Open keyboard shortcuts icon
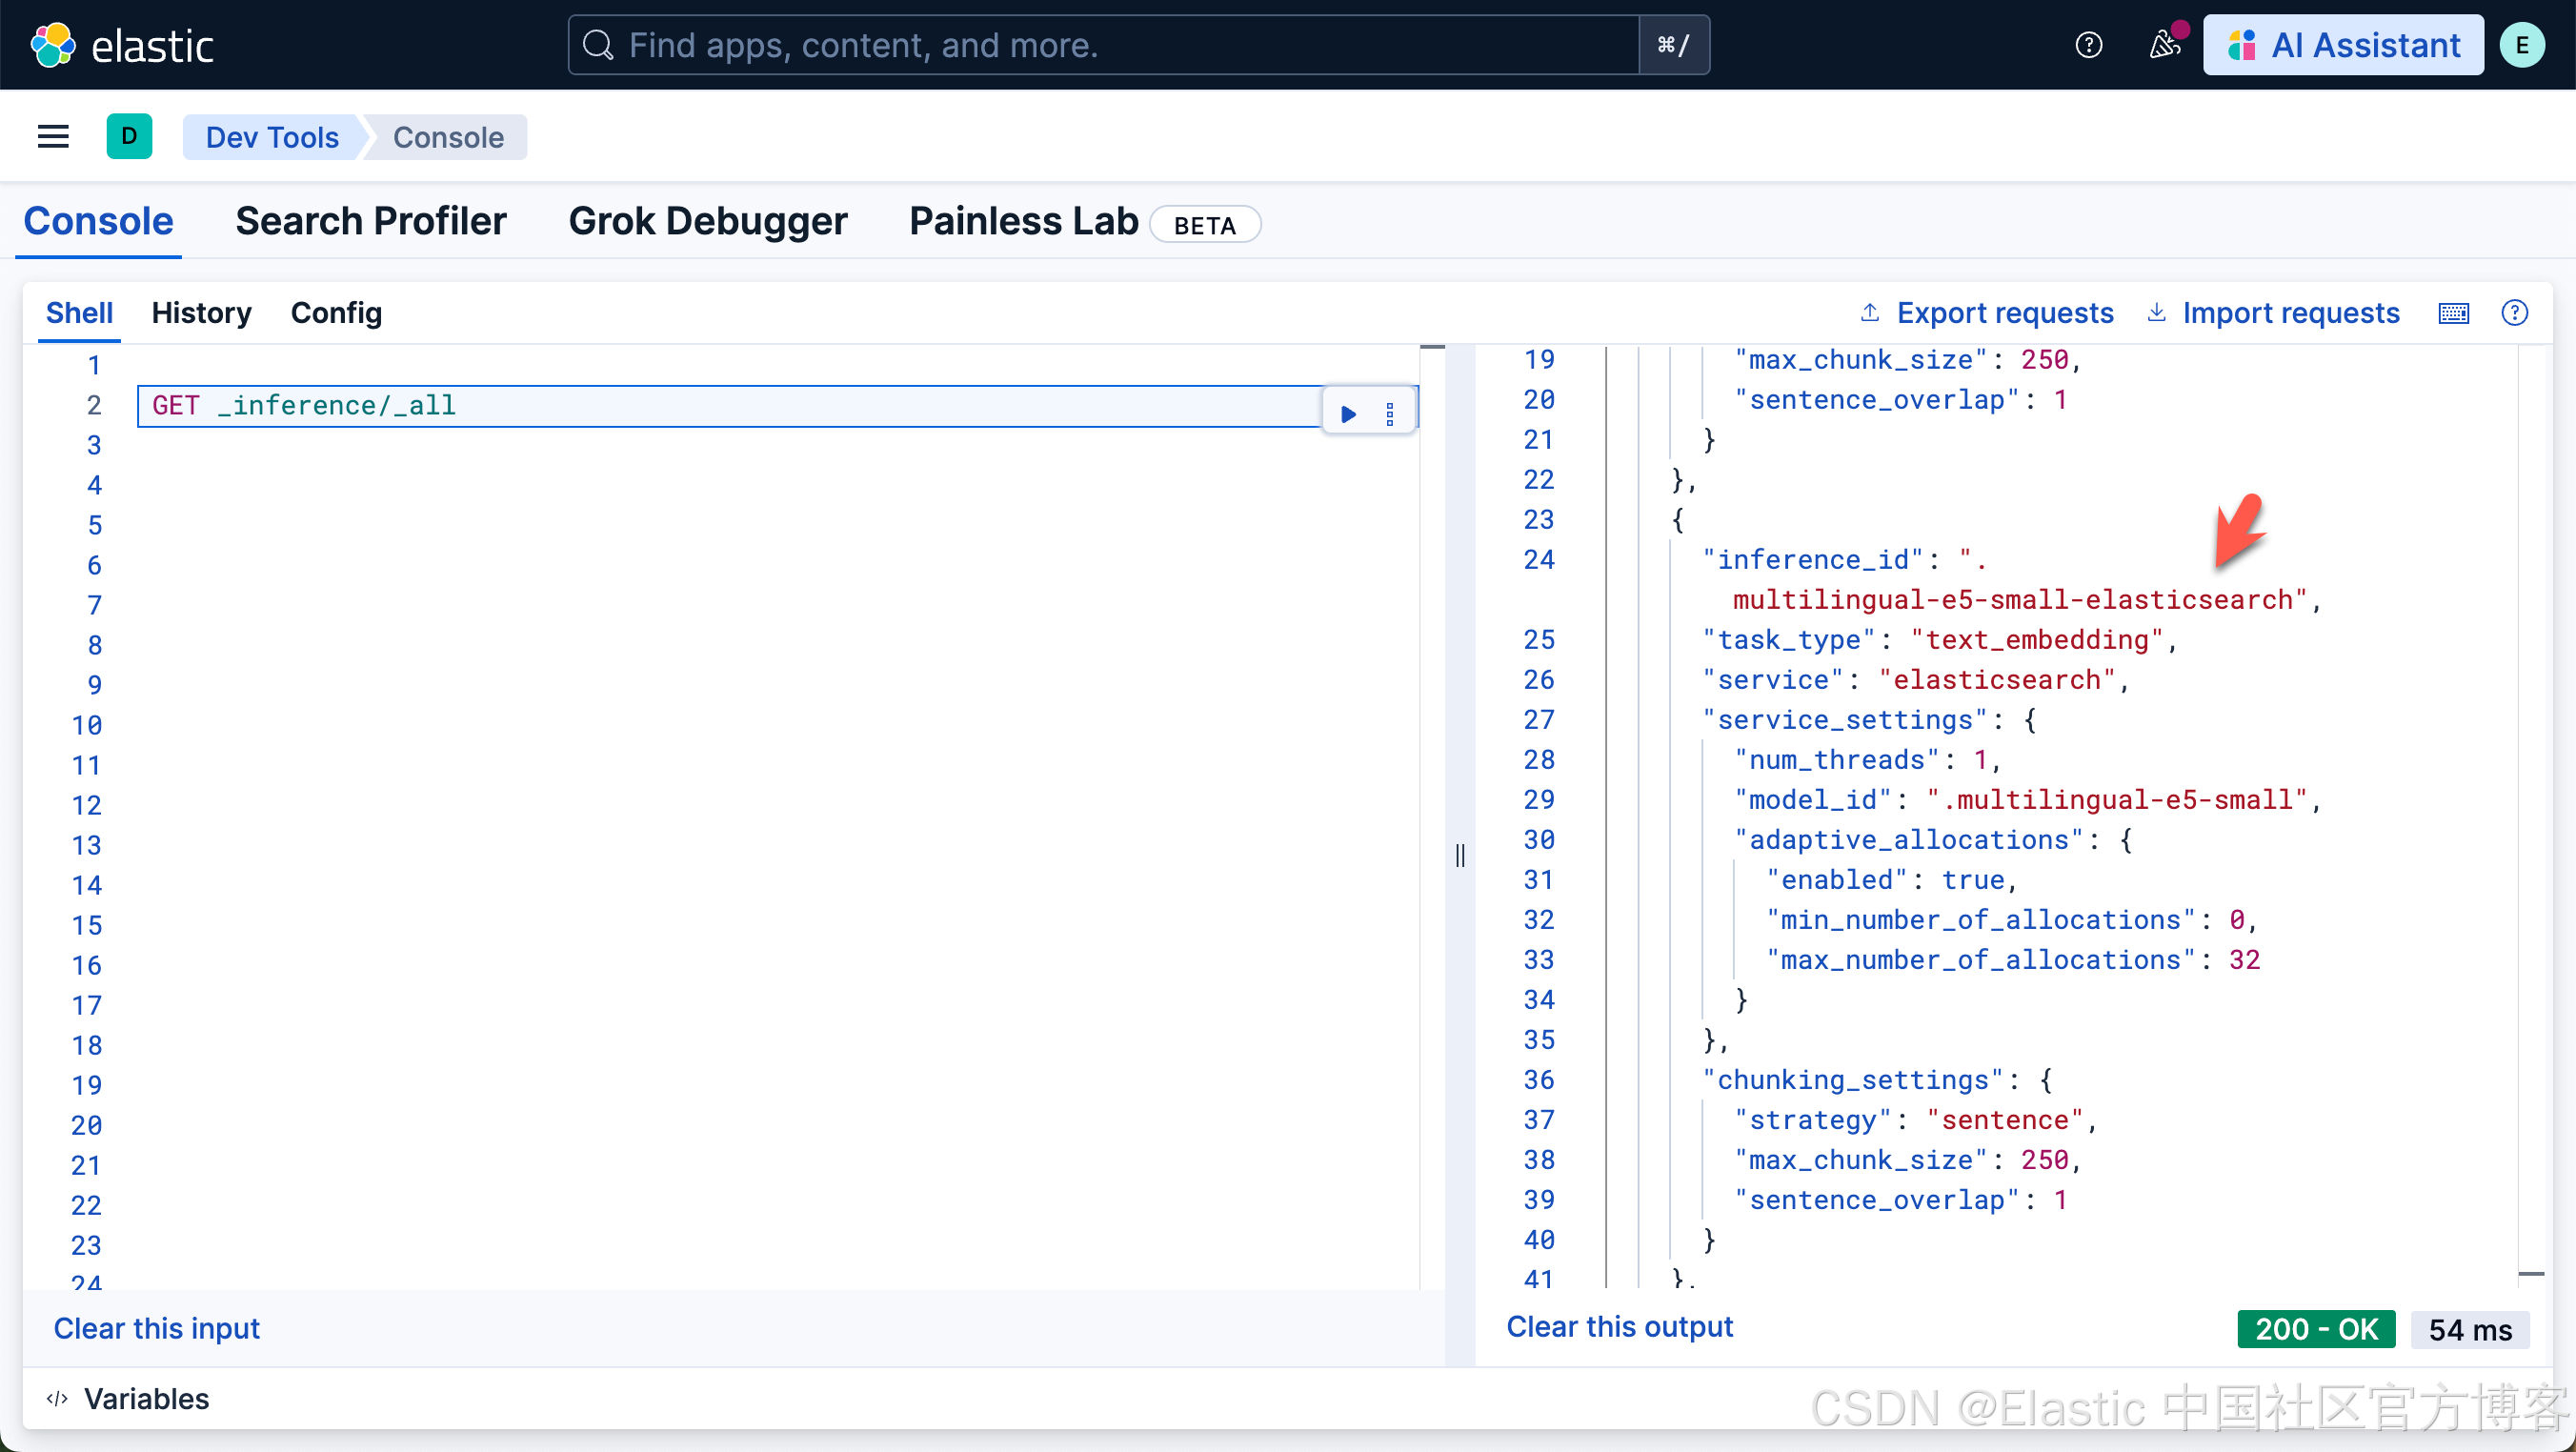This screenshot has height=1452, width=2576. (2453, 313)
